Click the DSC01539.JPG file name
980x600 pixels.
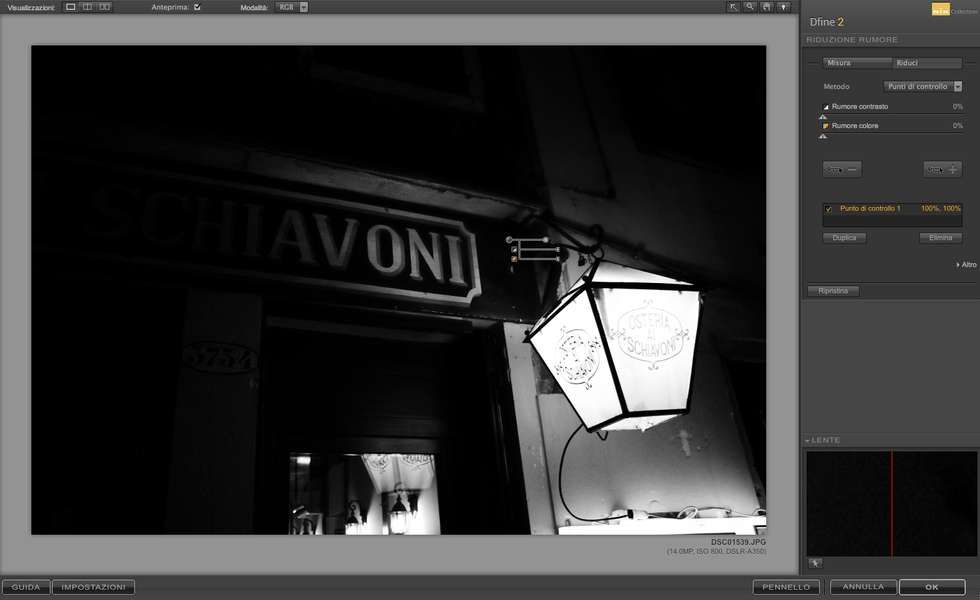coord(738,542)
